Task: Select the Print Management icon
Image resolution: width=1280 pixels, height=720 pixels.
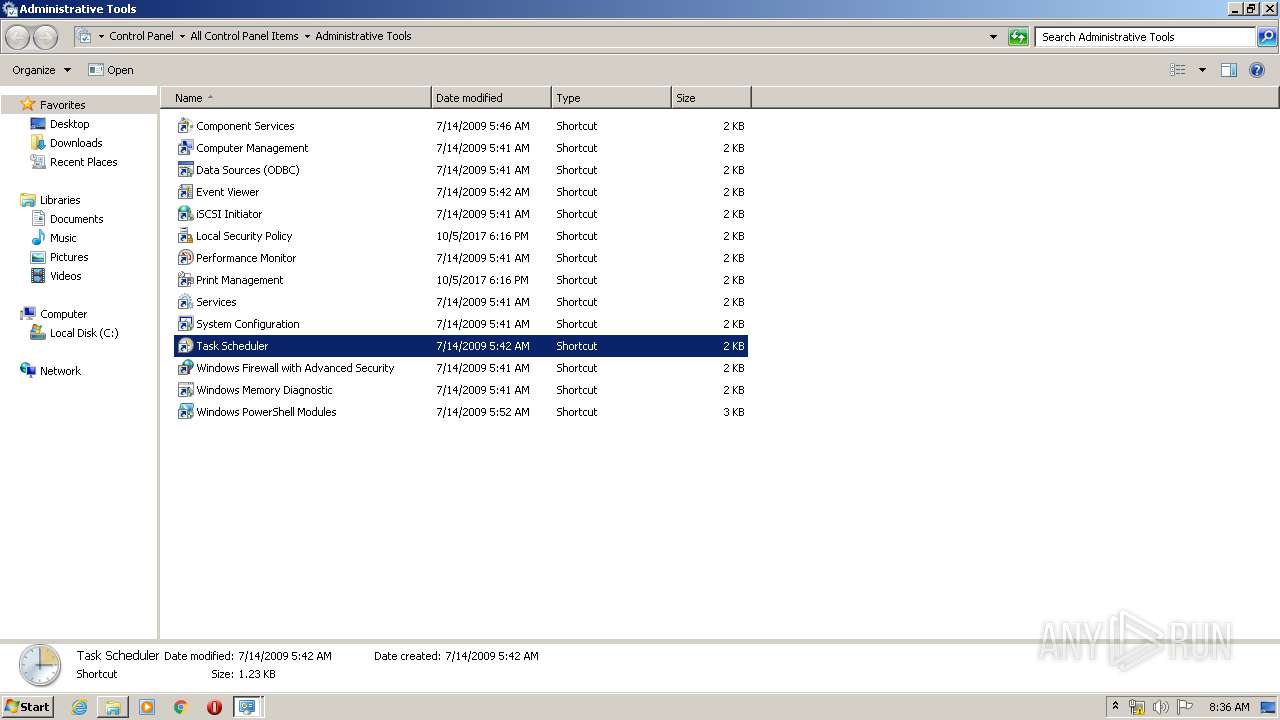Action: pos(185,280)
